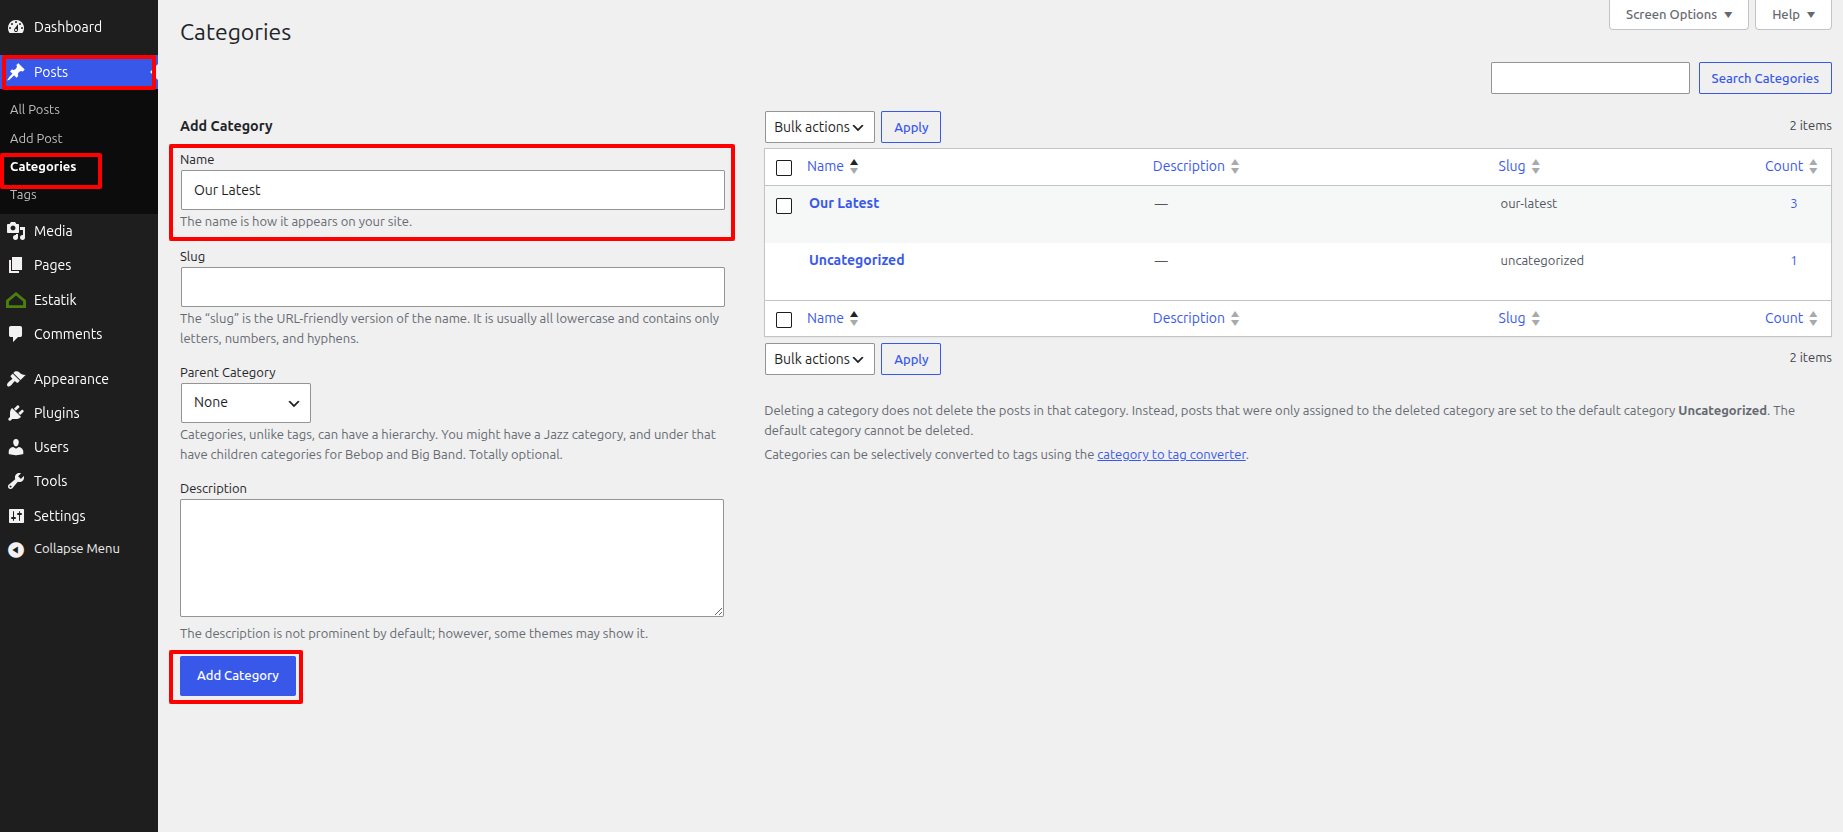1843x832 pixels.
Task: Focus the Slug input field
Action: click(x=453, y=287)
